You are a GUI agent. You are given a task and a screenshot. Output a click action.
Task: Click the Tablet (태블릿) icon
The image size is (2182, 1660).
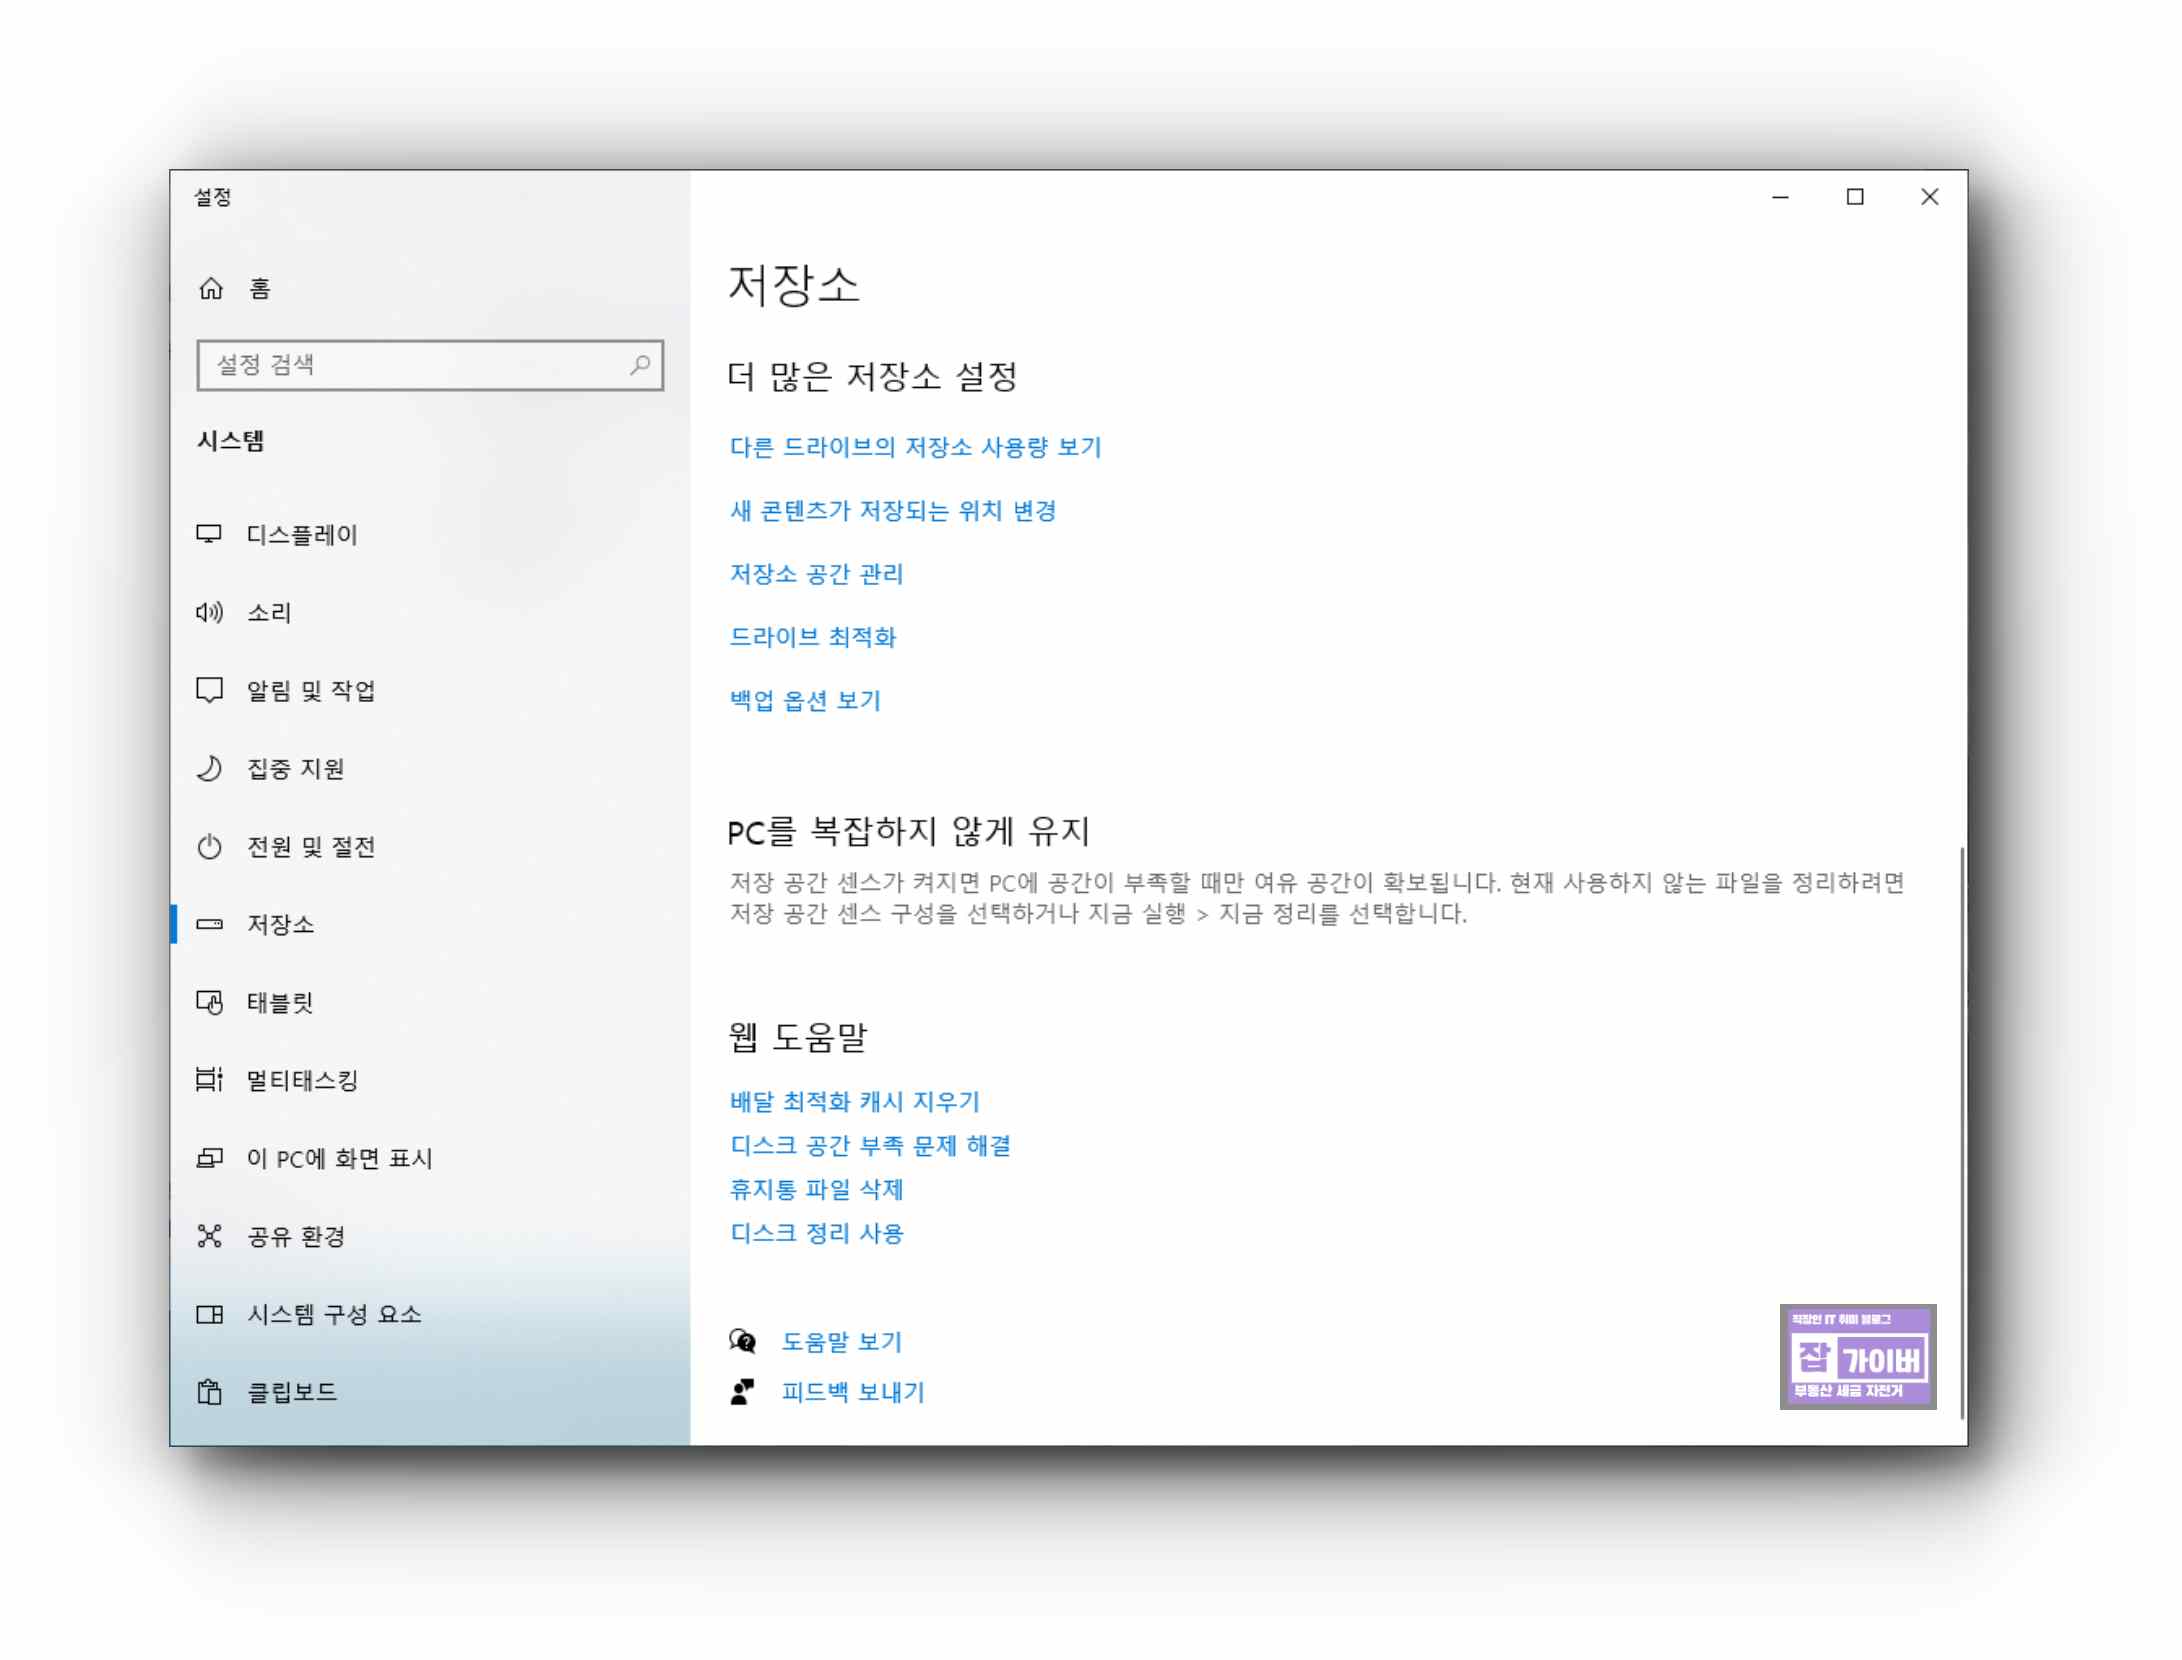[209, 1002]
